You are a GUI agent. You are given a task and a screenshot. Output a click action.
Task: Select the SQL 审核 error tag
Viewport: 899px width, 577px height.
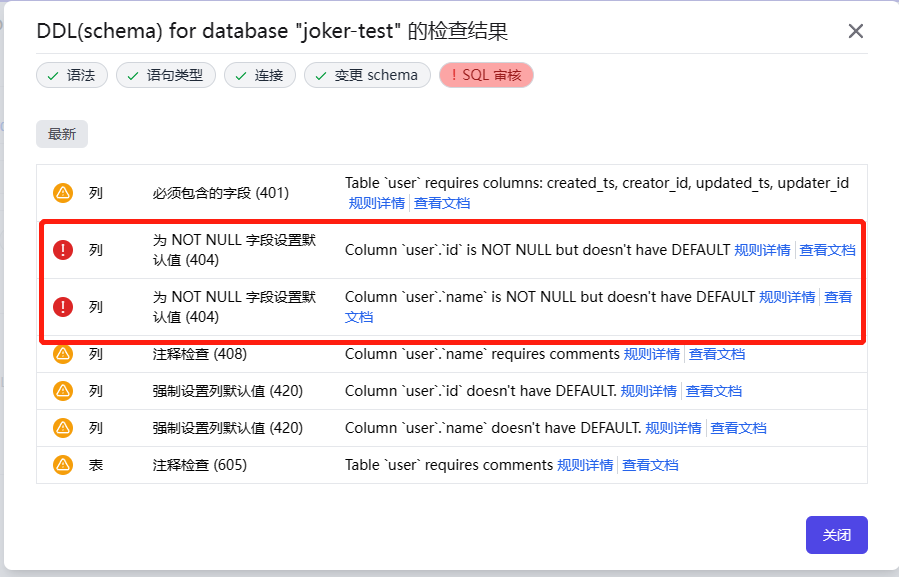(x=486, y=75)
